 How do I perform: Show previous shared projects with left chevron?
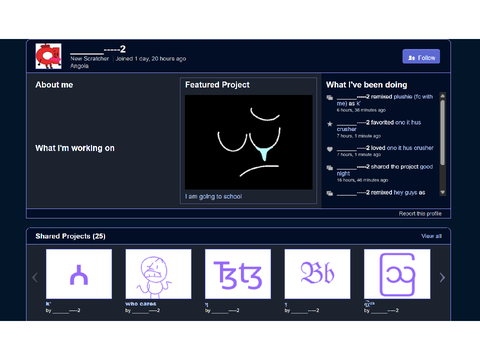35,277
